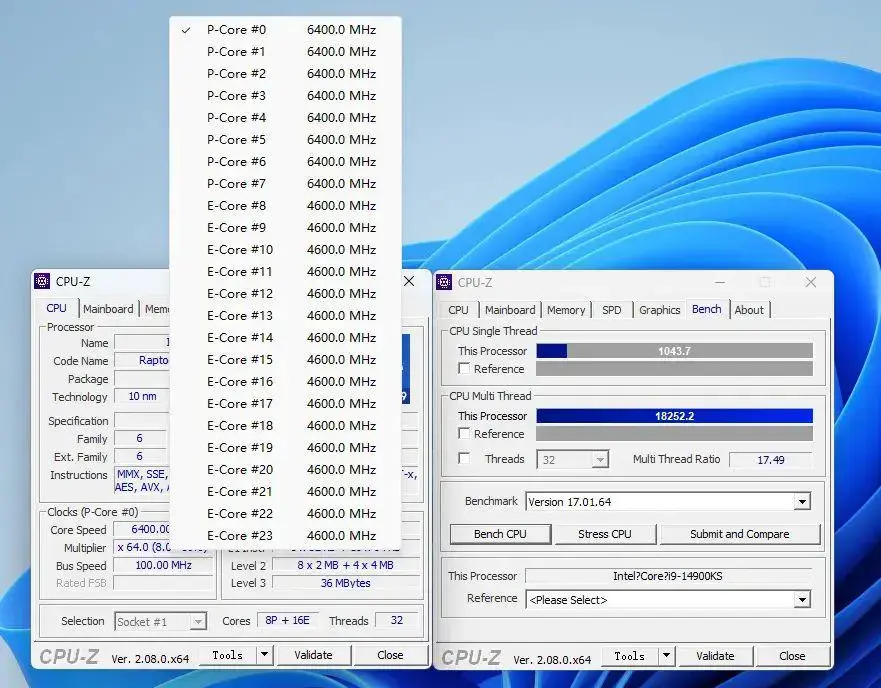This screenshot has width=881, height=688.
Task: Expand Tools arrow in right CPU-Z window
Action: coord(666,655)
